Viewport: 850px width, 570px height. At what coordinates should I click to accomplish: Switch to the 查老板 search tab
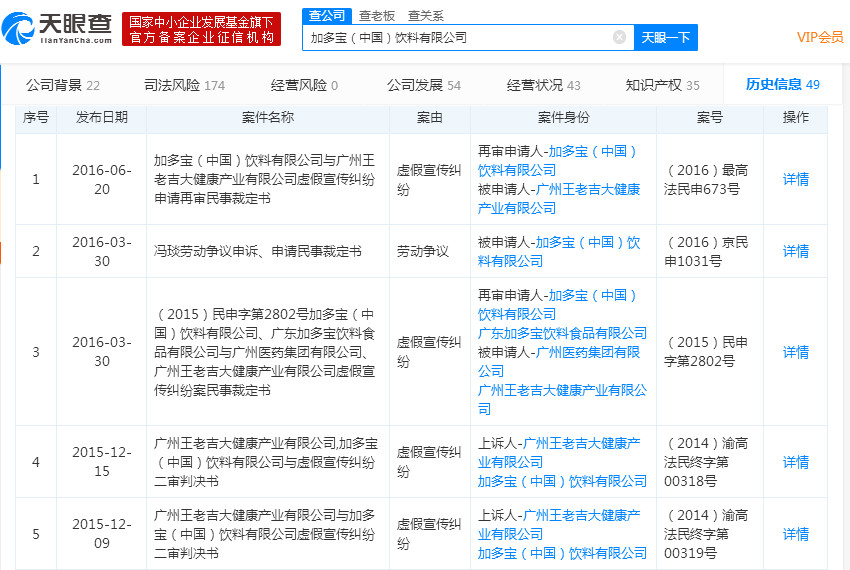377,16
